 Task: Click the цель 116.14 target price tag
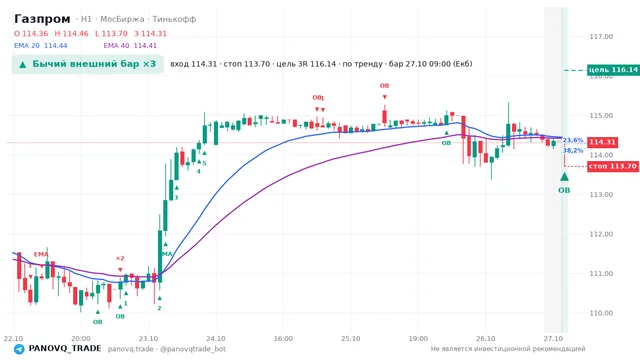point(613,70)
